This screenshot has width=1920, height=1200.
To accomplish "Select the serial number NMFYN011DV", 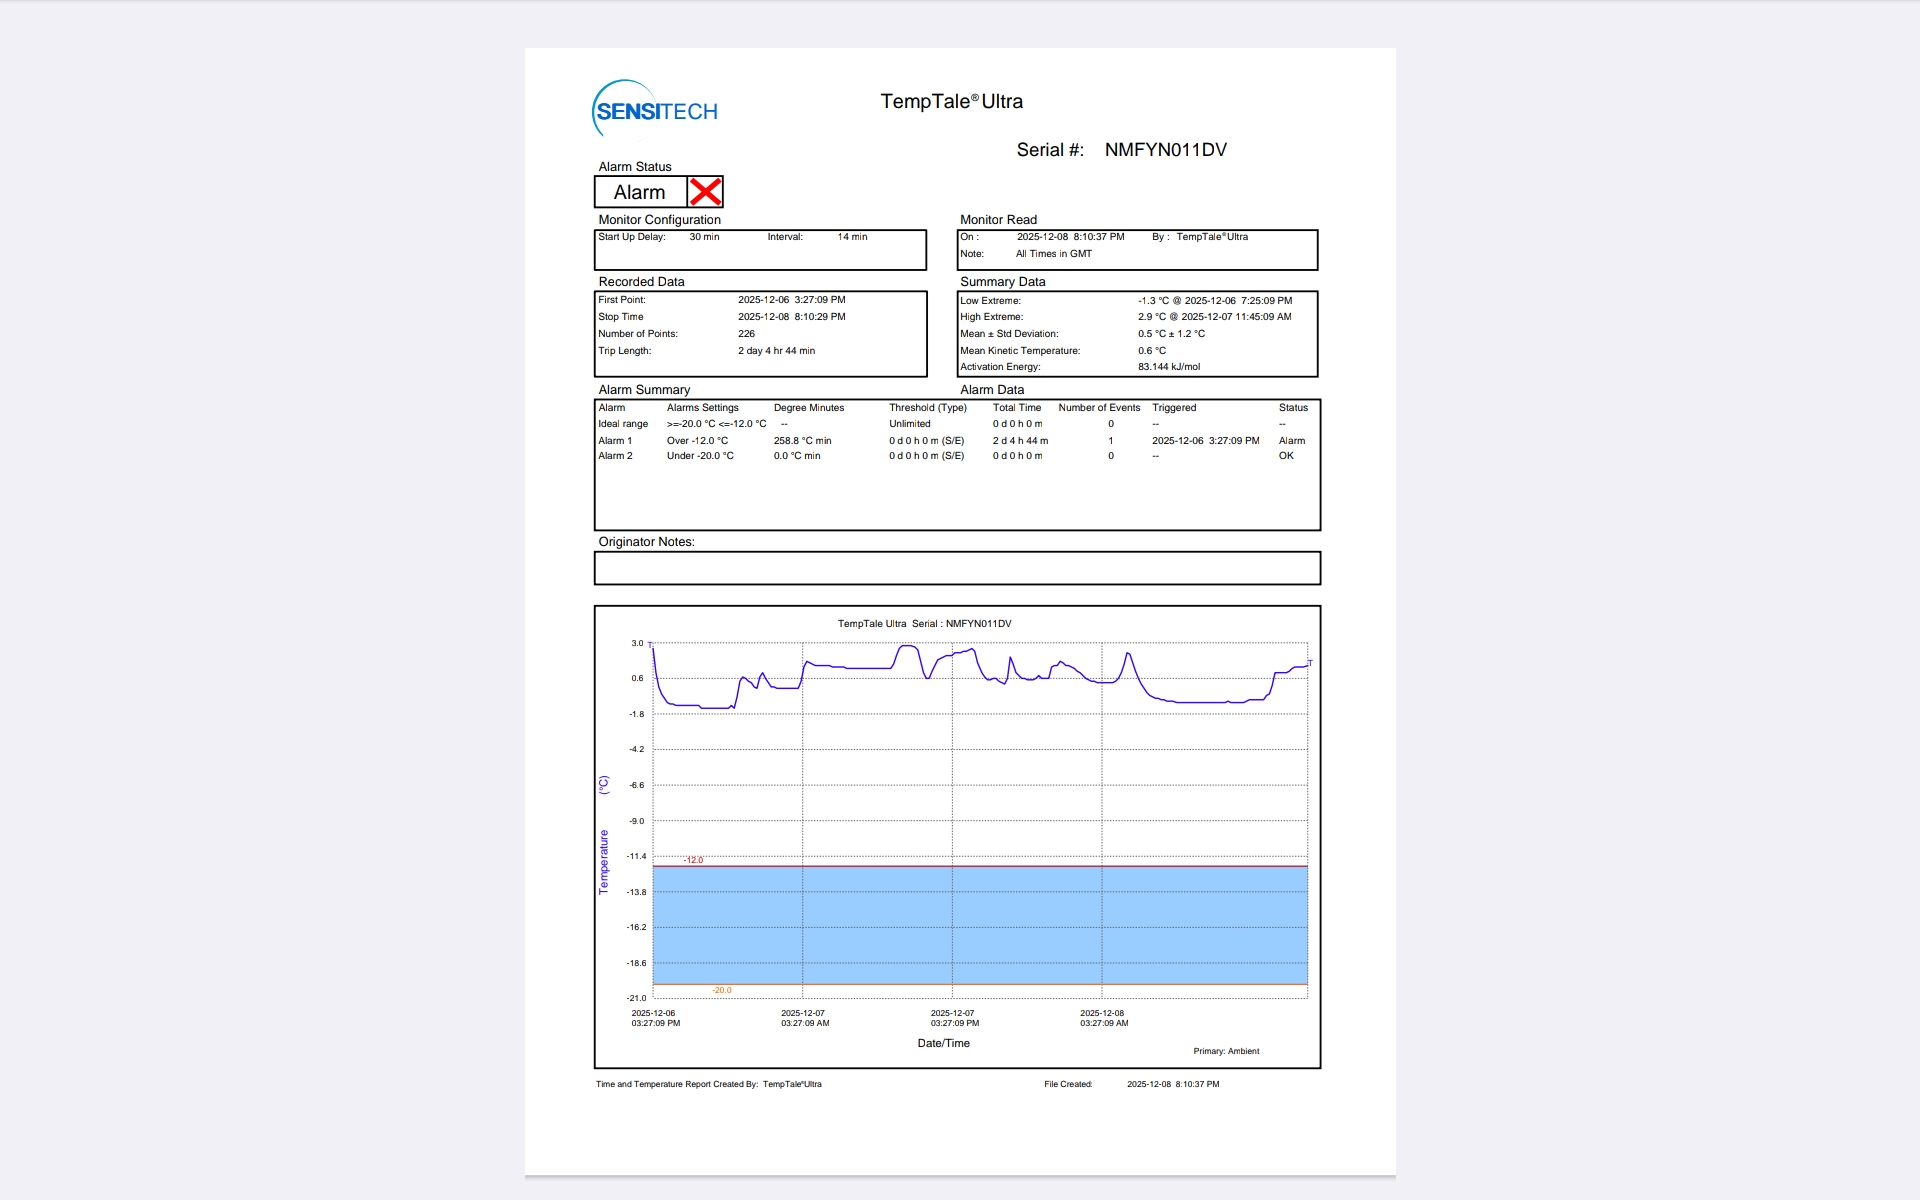I will tap(1165, 150).
